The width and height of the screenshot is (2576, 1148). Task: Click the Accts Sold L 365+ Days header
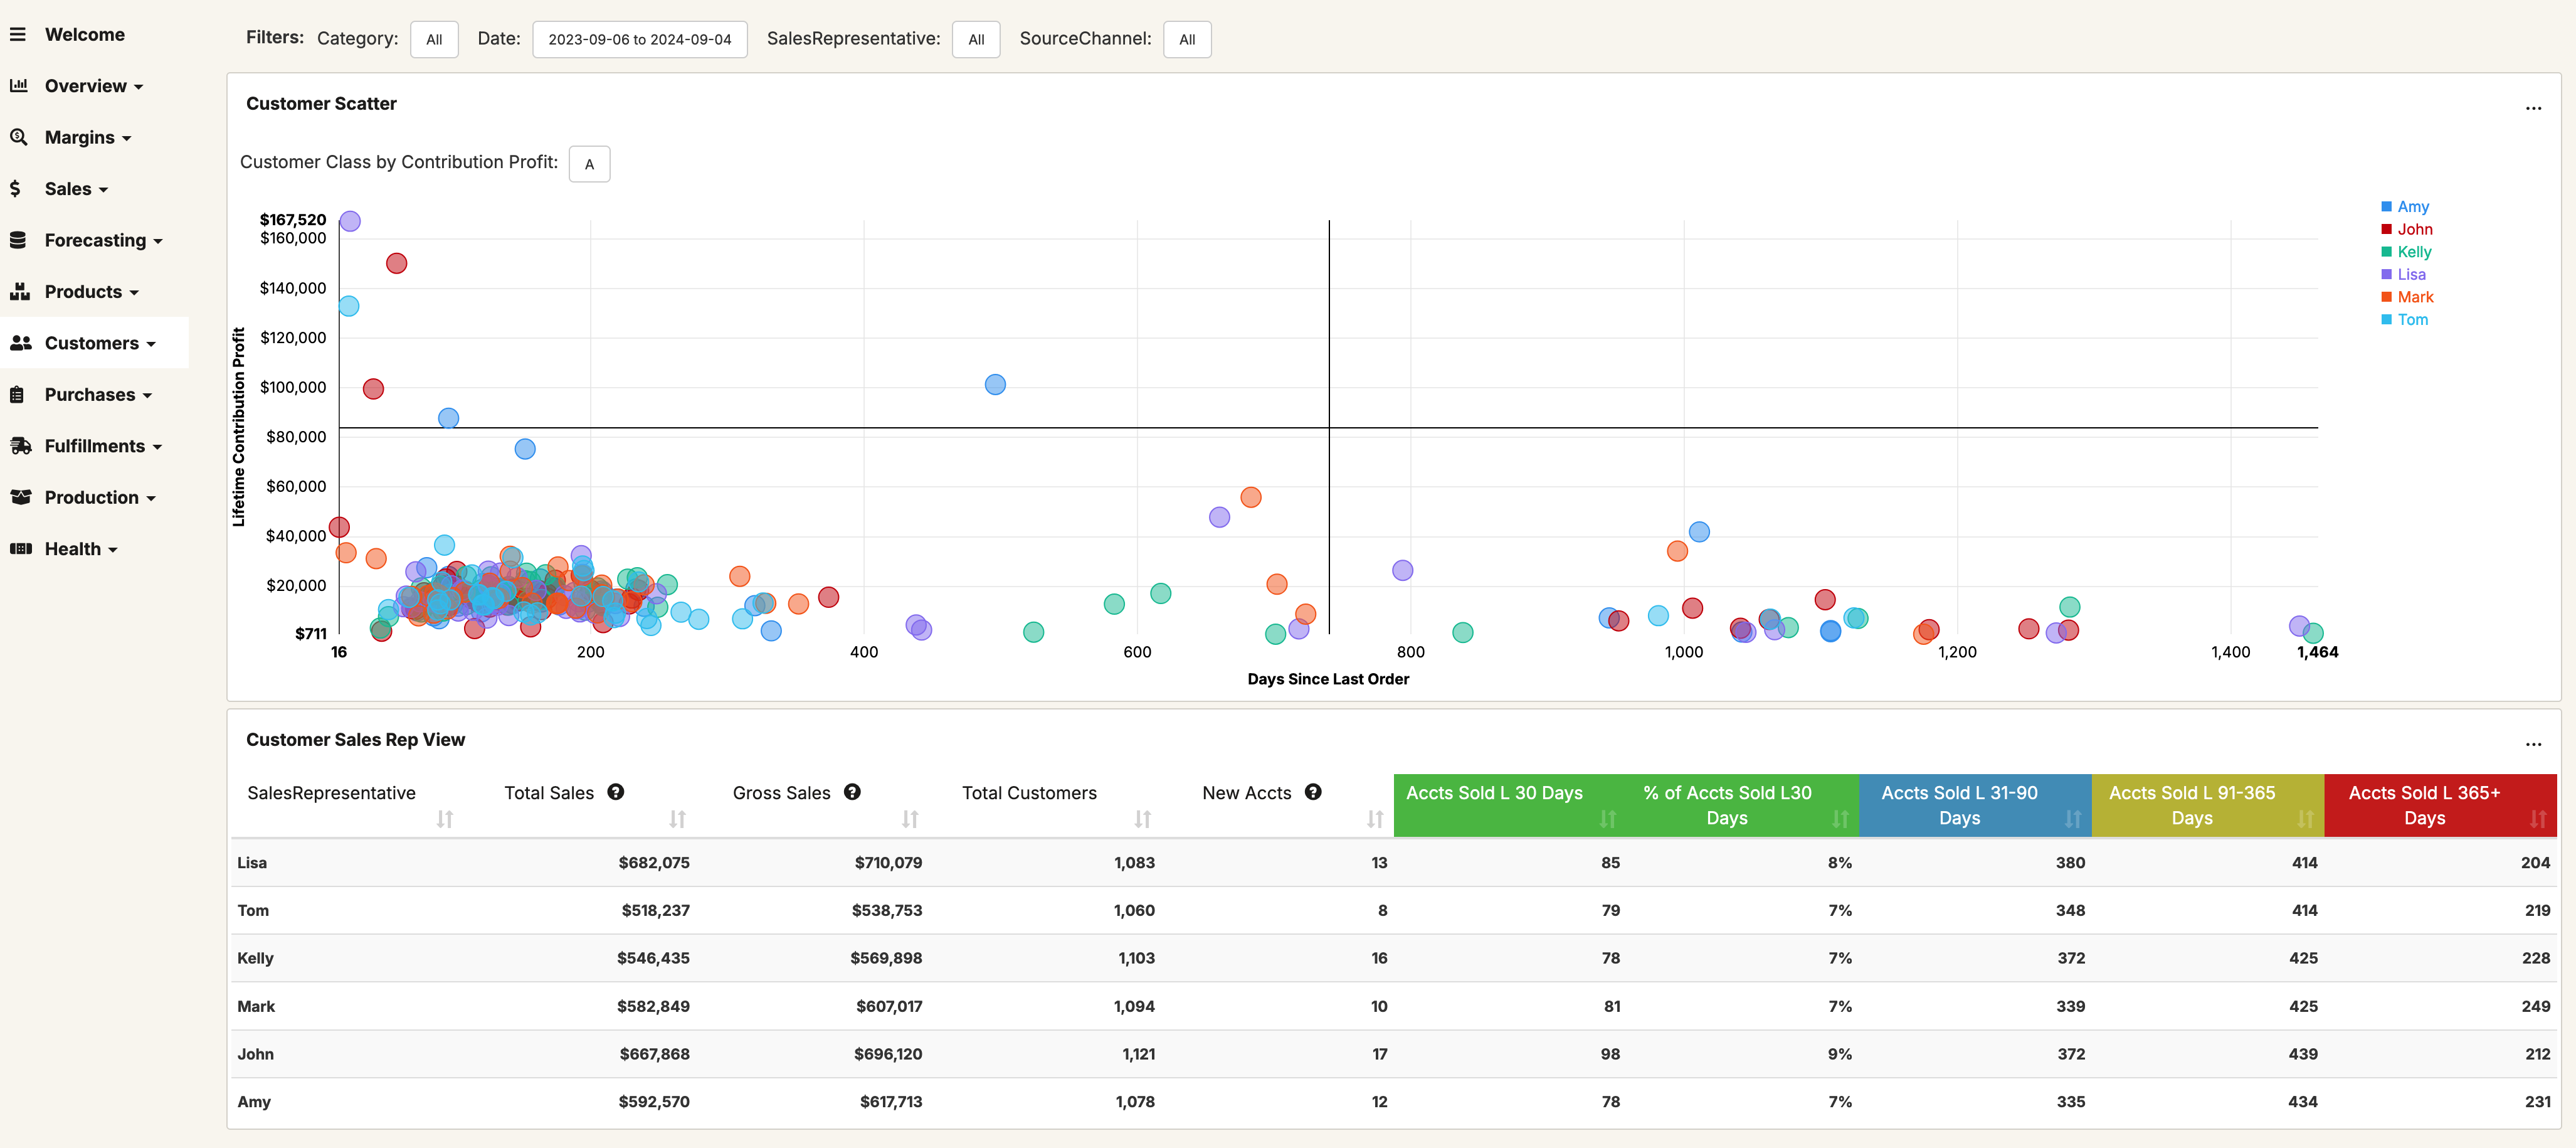(x=2424, y=805)
